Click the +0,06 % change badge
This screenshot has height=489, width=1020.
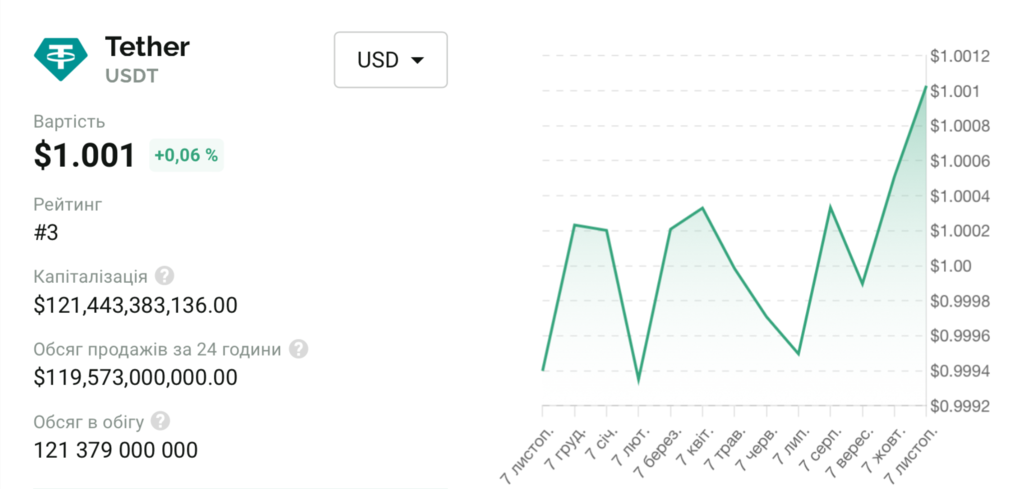click(186, 155)
